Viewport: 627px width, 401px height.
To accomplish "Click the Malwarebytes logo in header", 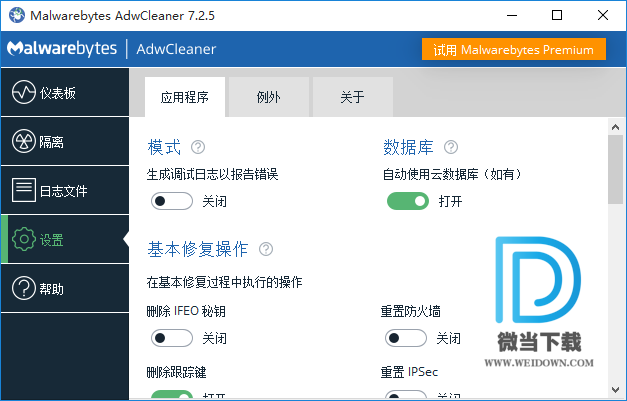I will coord(62,49).
